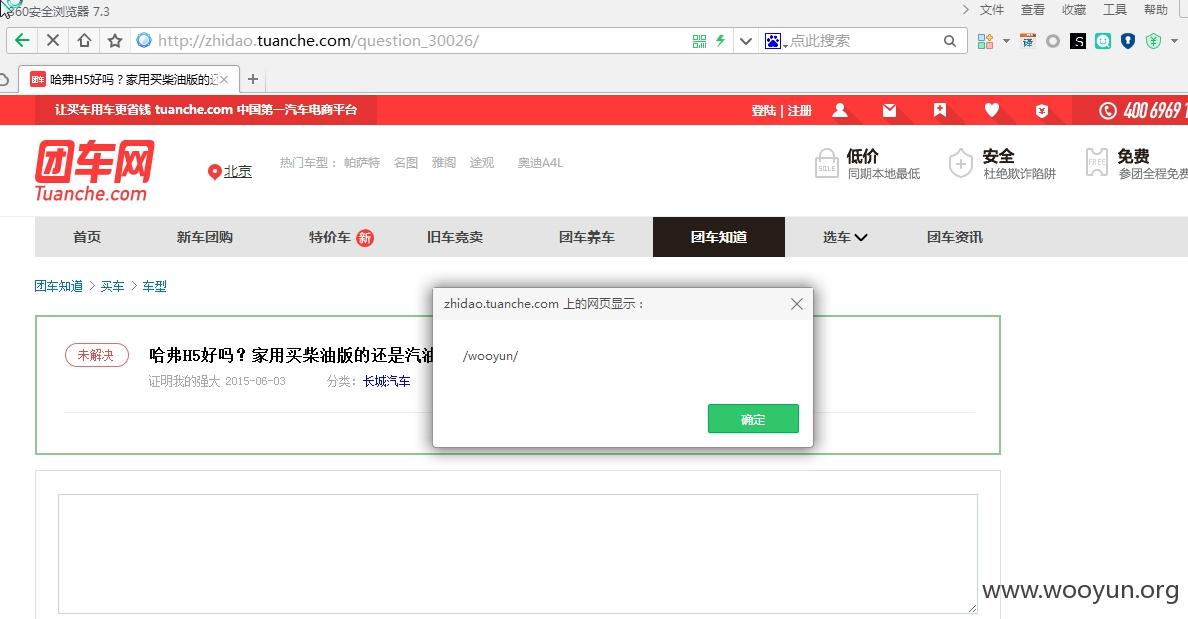Open 团车养车 navigation item
Screen dimensions: 1188x619
586,237
